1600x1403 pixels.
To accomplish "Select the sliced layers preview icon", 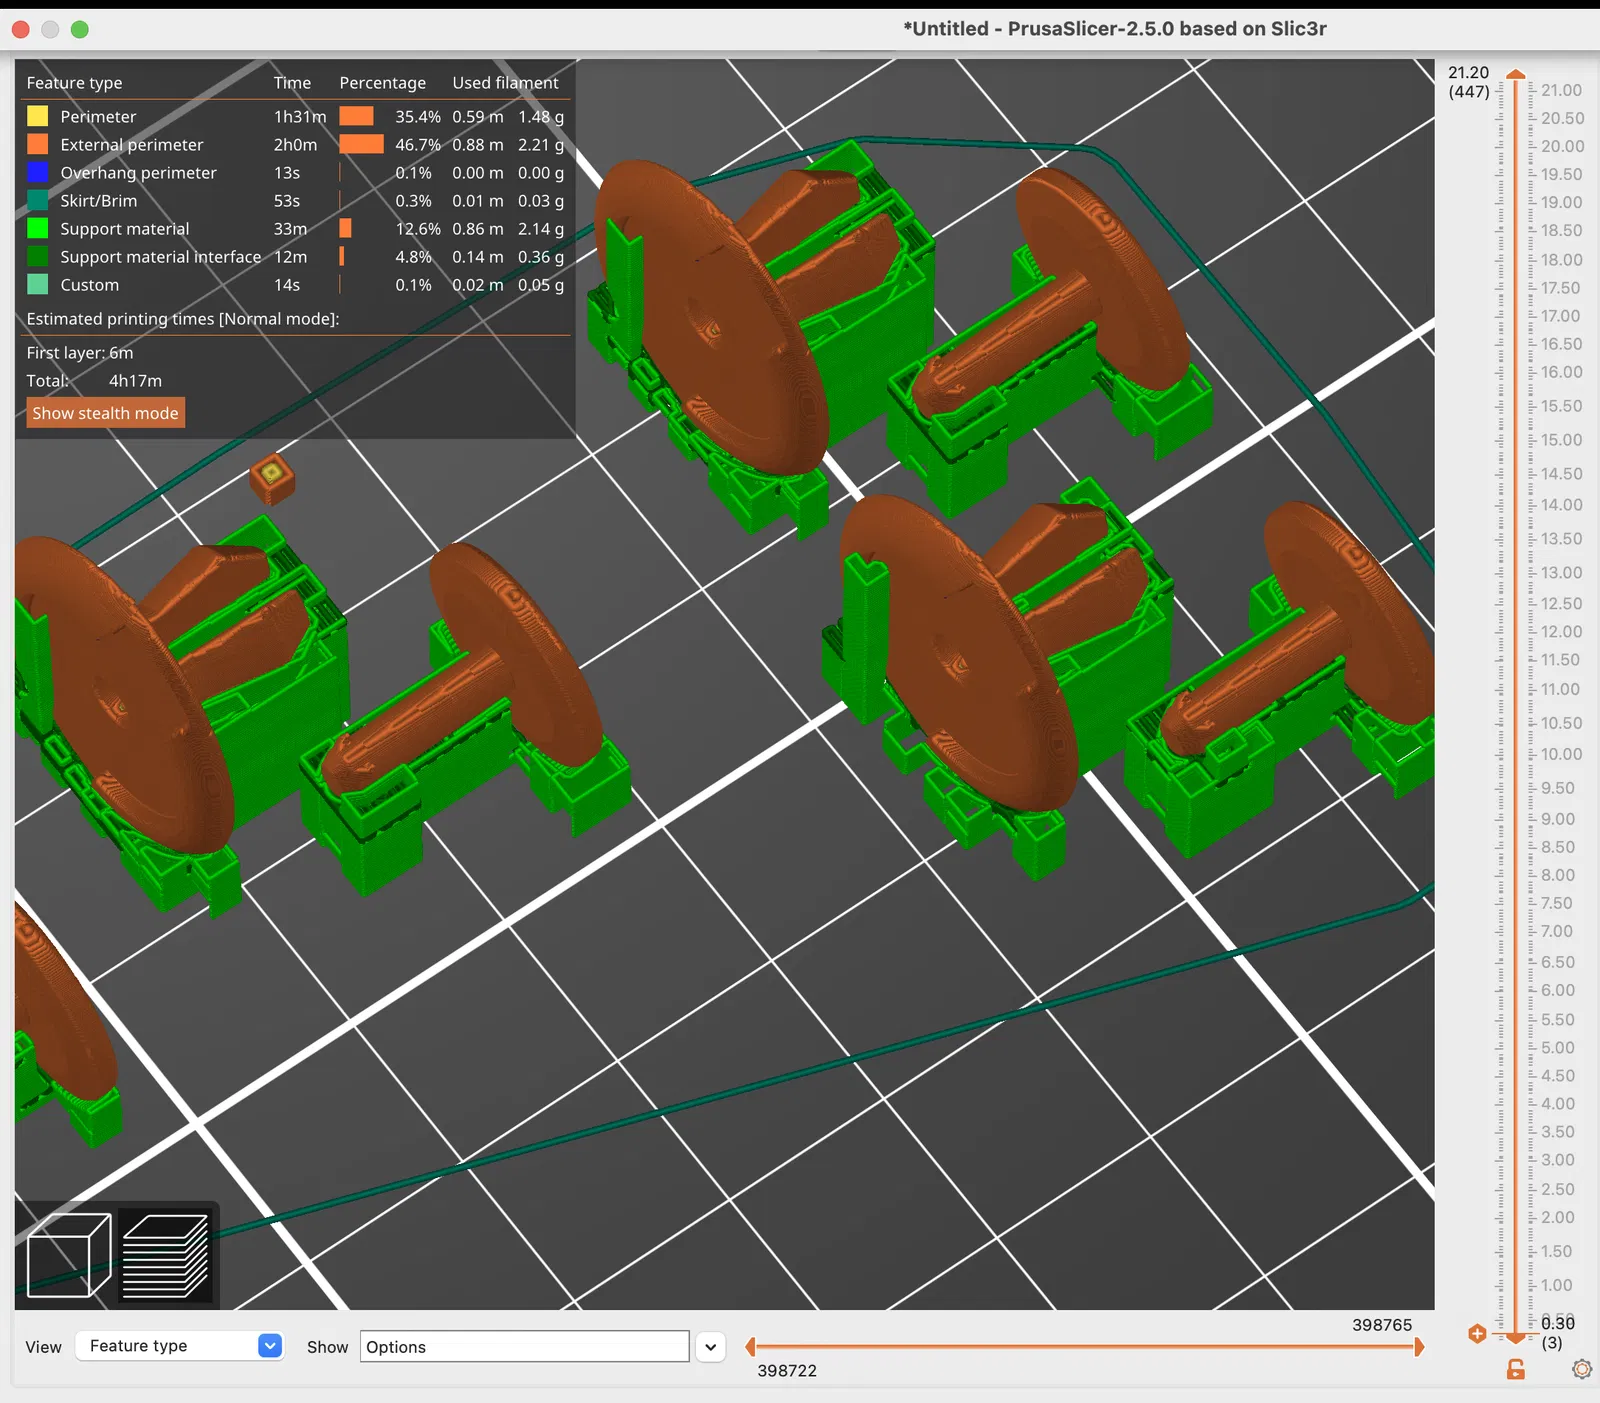I will (165, 1255).
